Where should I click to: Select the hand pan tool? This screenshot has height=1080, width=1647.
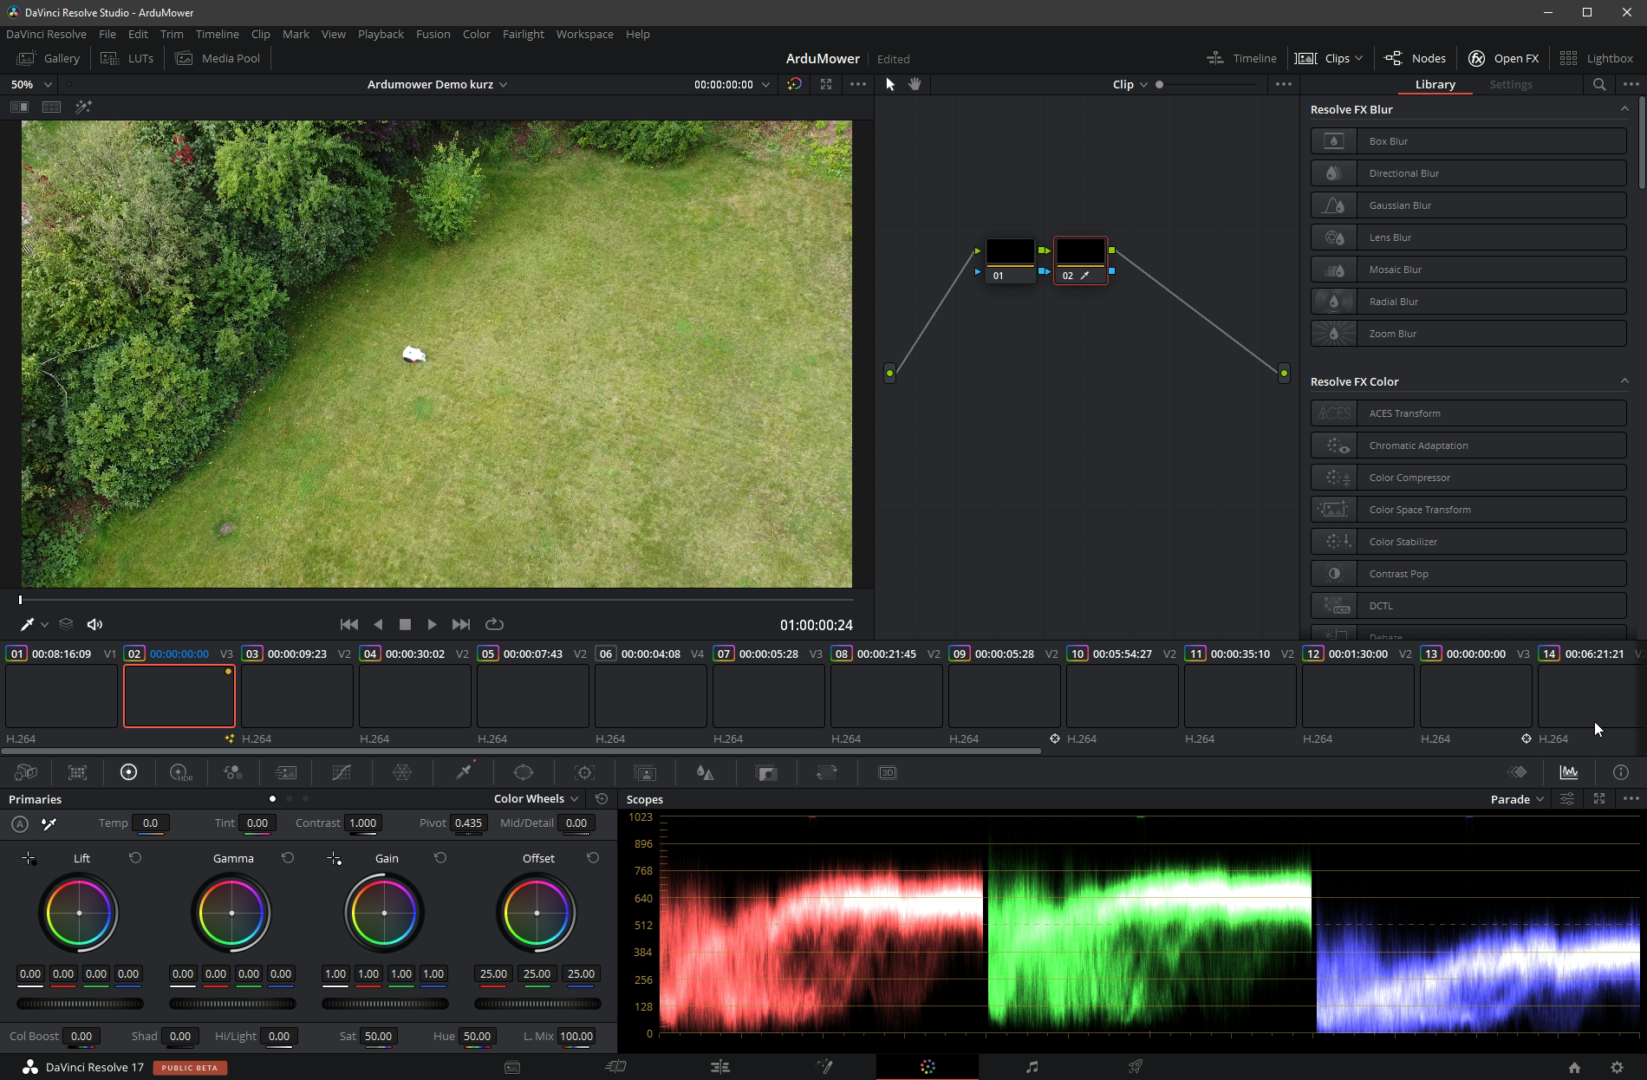coord(914,84)
